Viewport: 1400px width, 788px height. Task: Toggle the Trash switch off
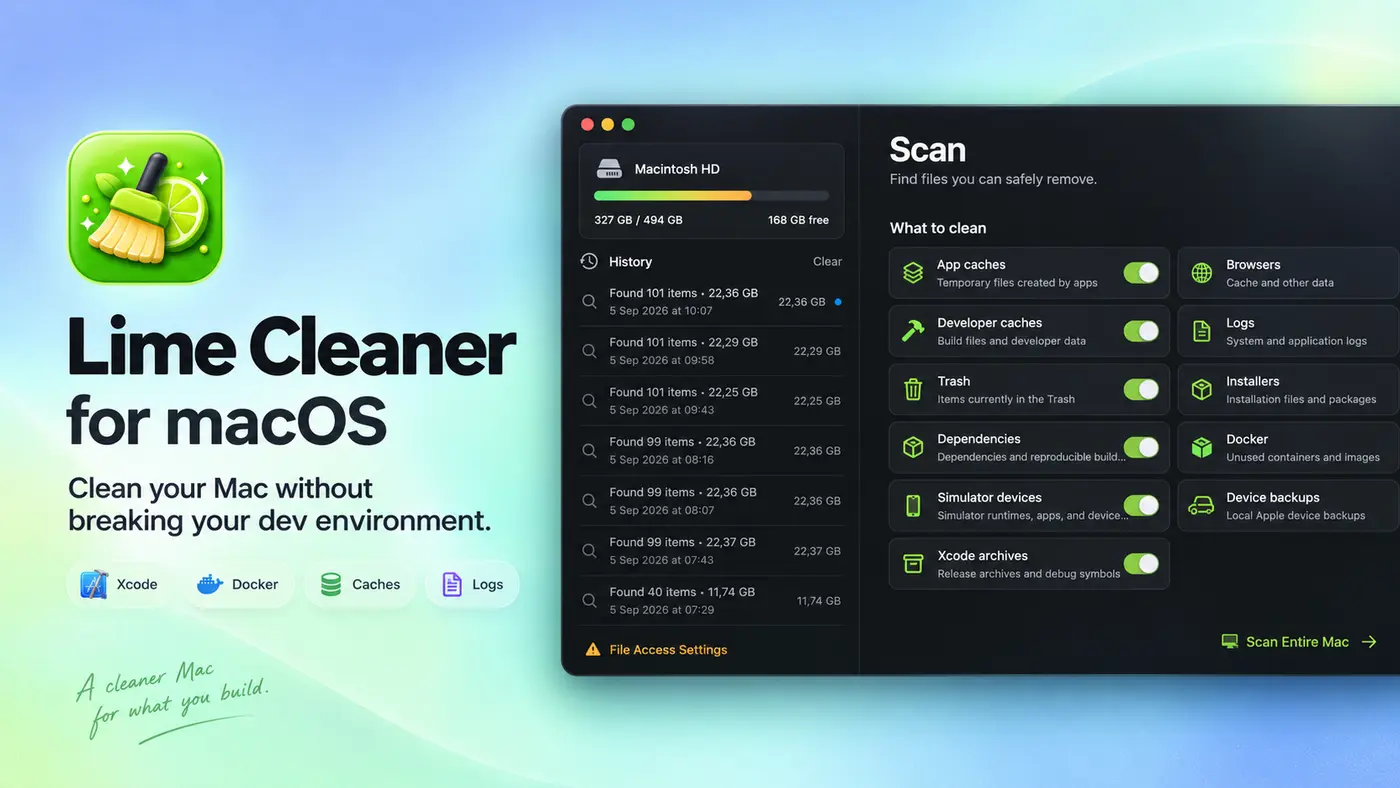(x=1141, y=389)
